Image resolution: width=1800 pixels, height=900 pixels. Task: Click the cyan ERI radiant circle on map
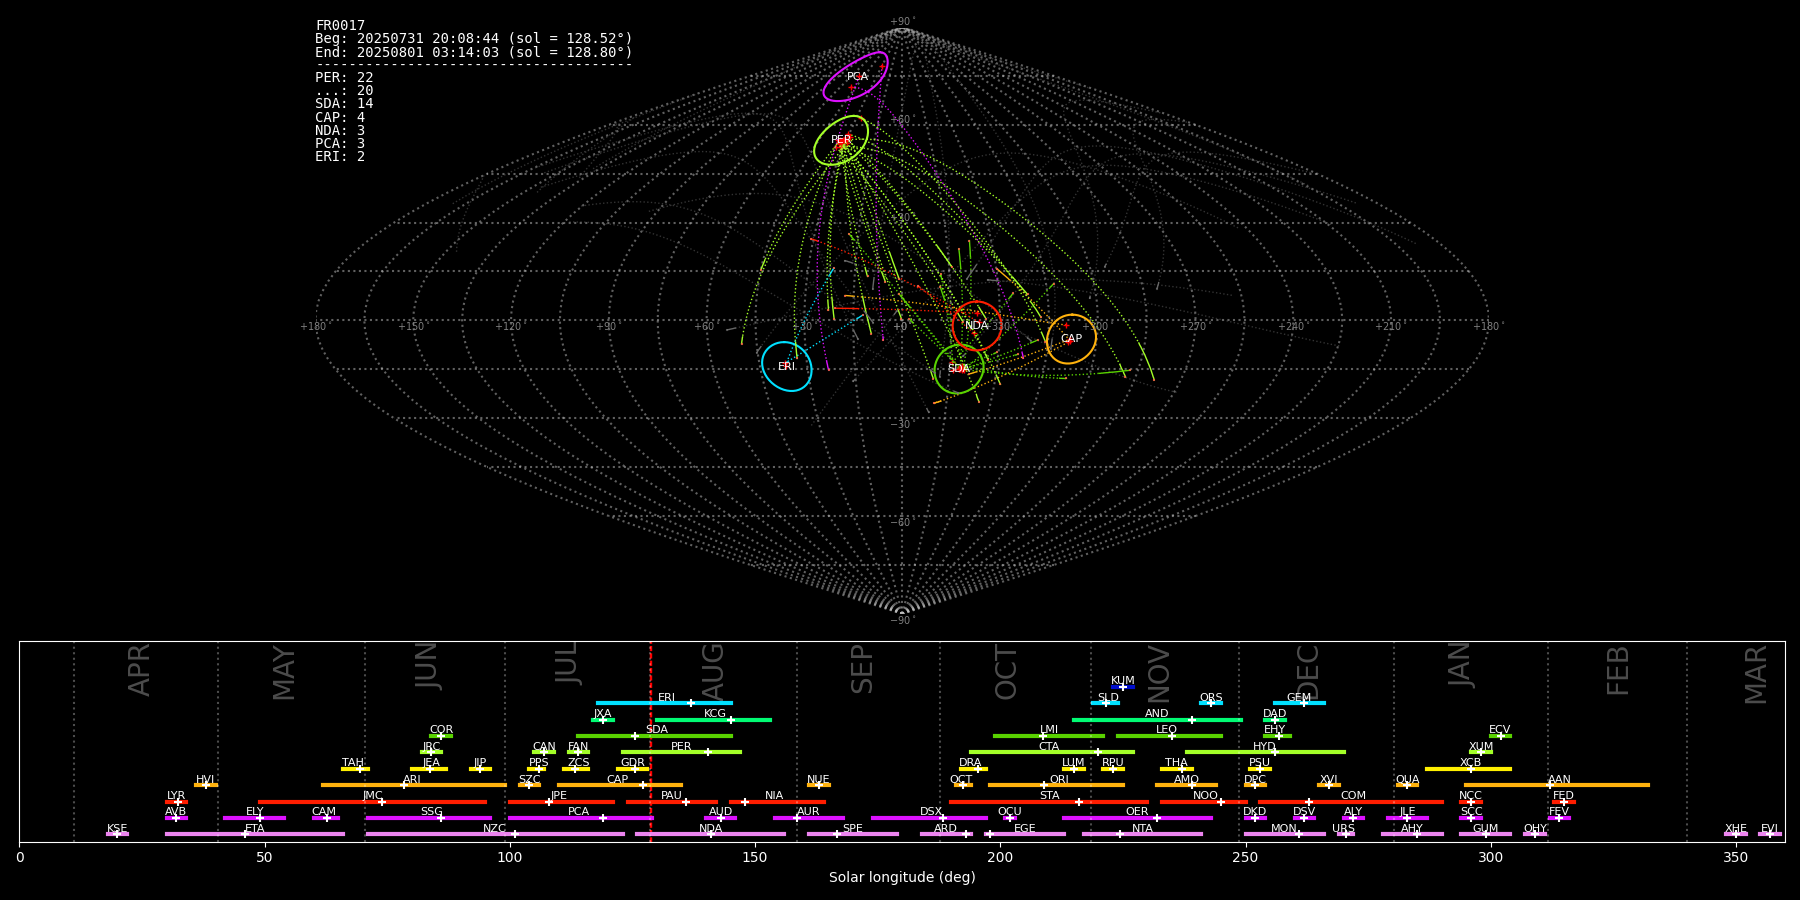tap(787, 366)
